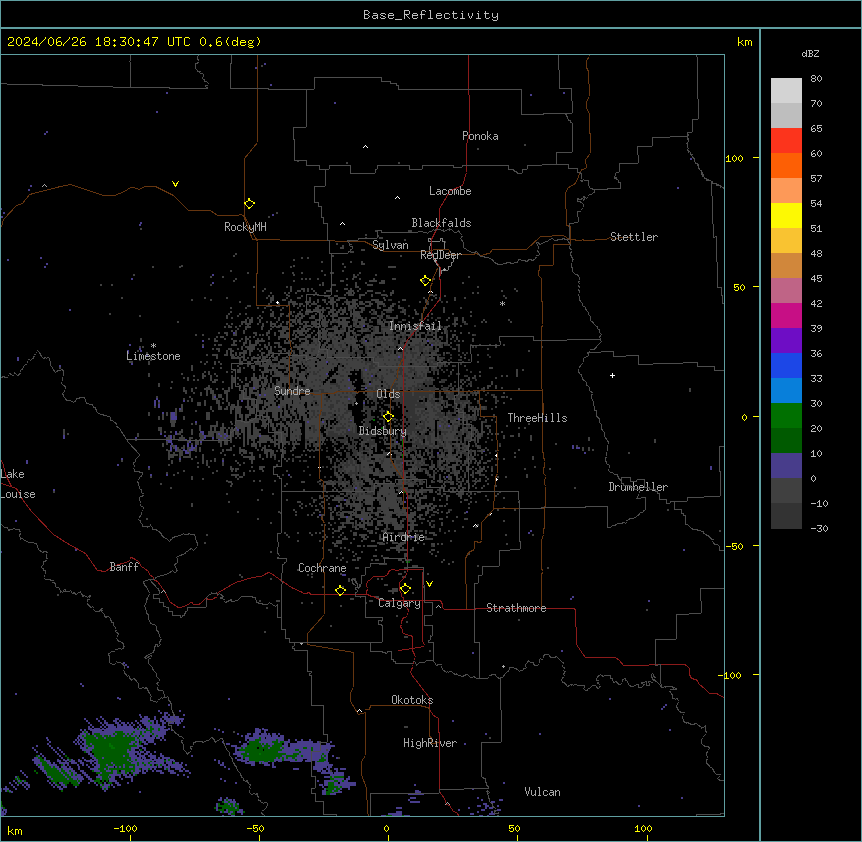Click the yellow diamond marker above the Calgary label
The width and height of the screenshot is (862, 842).
tap(405, 589)
